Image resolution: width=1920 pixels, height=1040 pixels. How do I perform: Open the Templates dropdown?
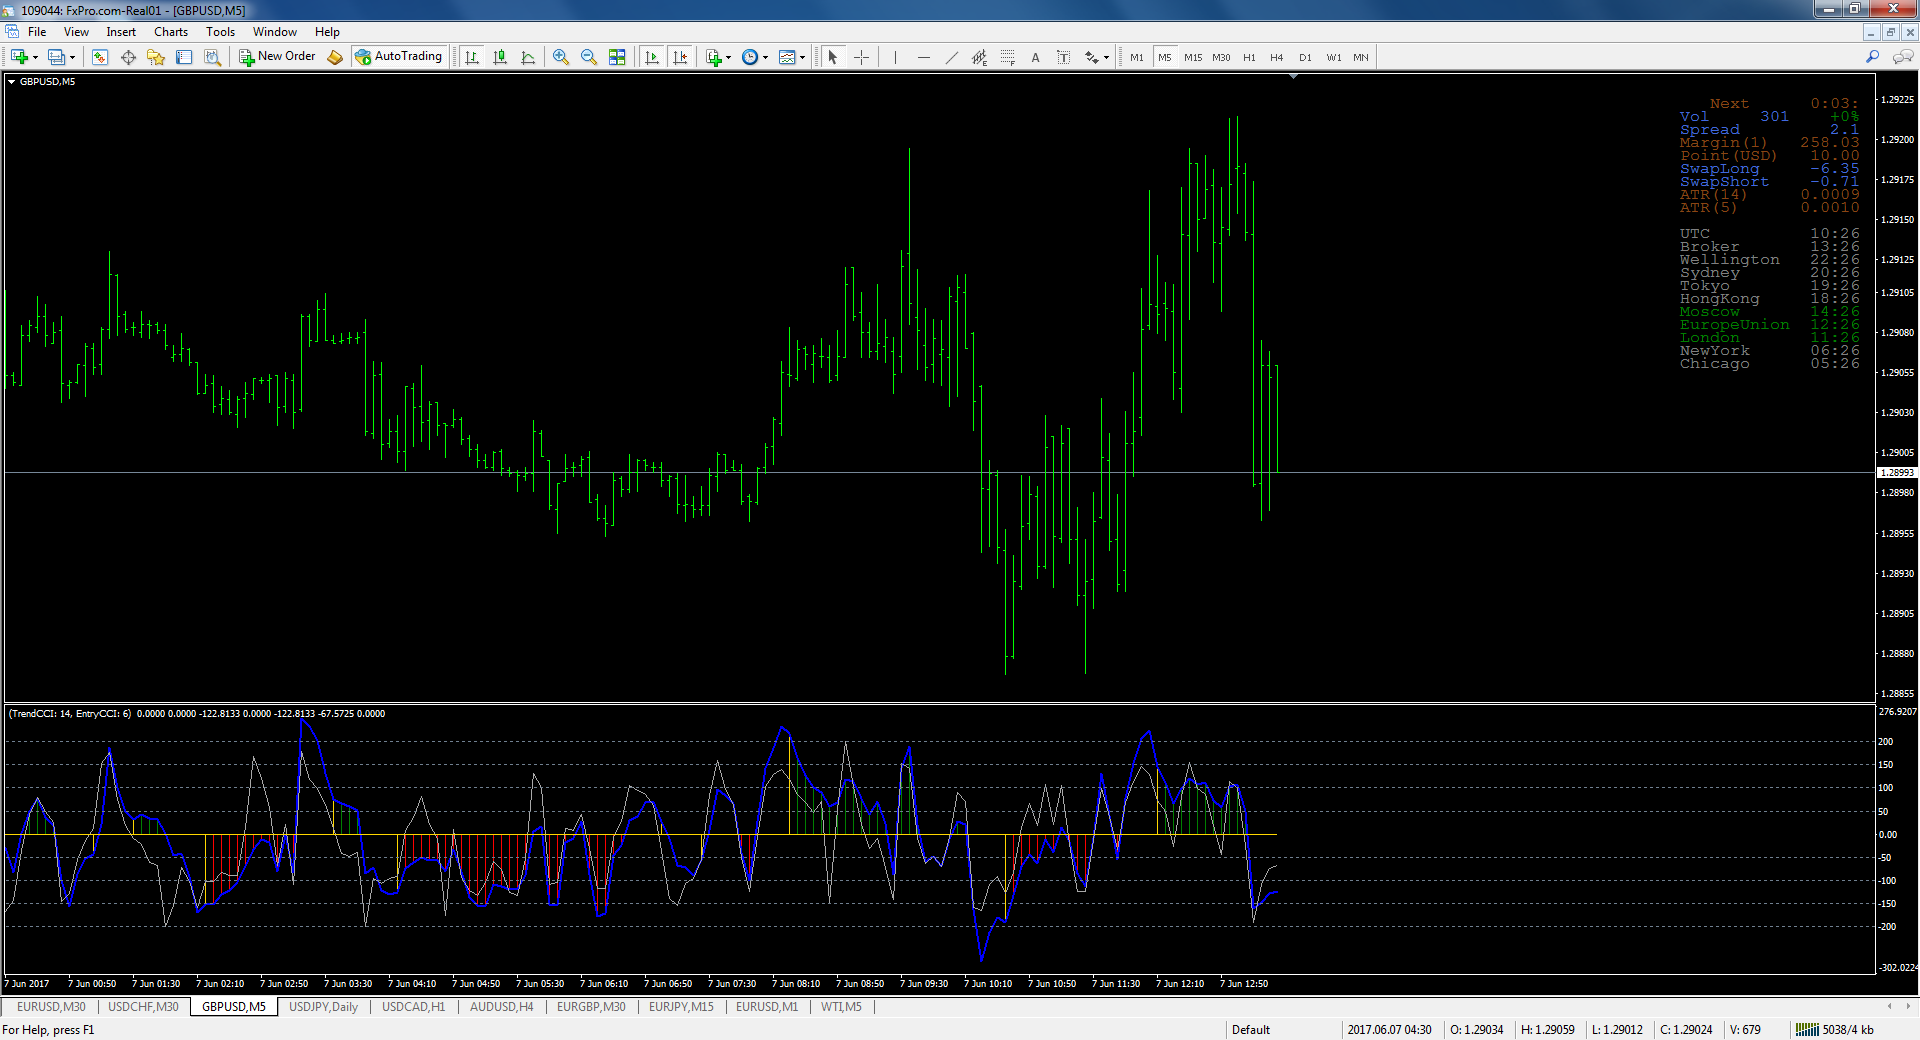point(792,57)
